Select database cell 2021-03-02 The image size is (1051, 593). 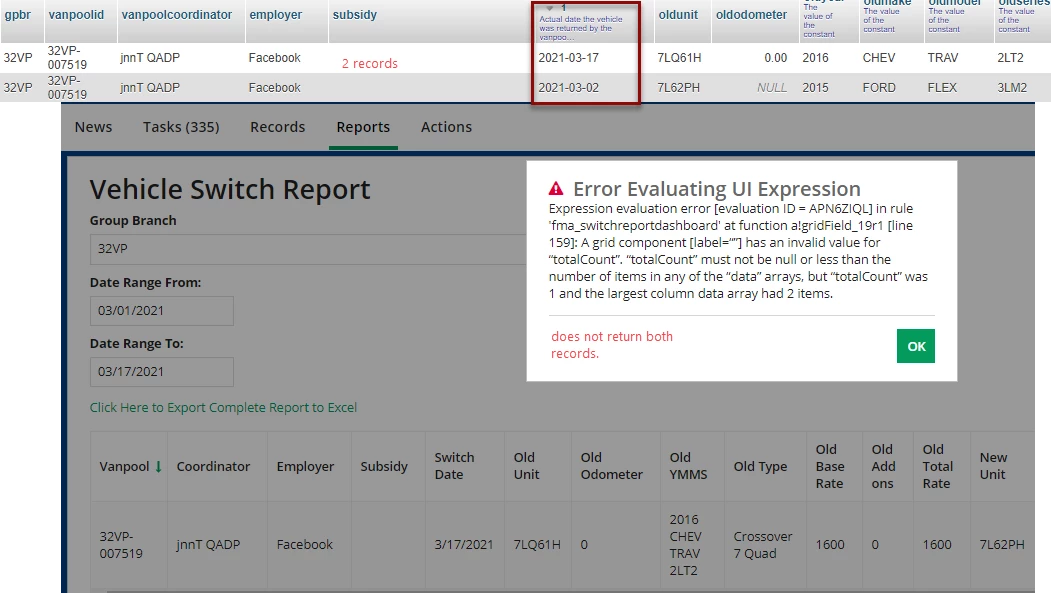[x=568, y=88]
